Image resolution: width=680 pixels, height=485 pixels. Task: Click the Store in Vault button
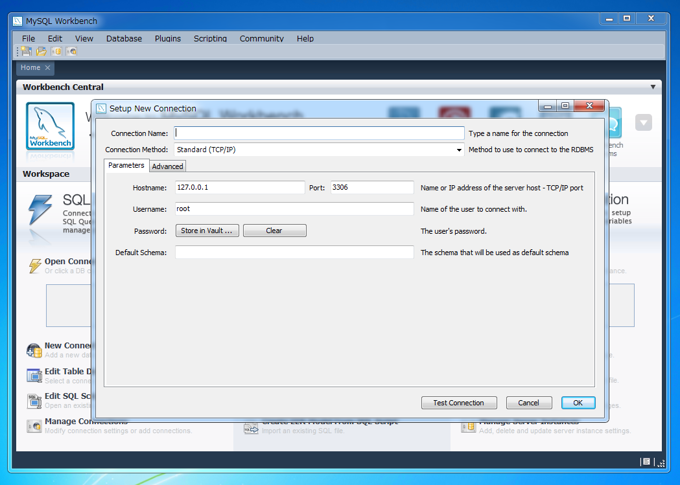click(x=207, y=230)
